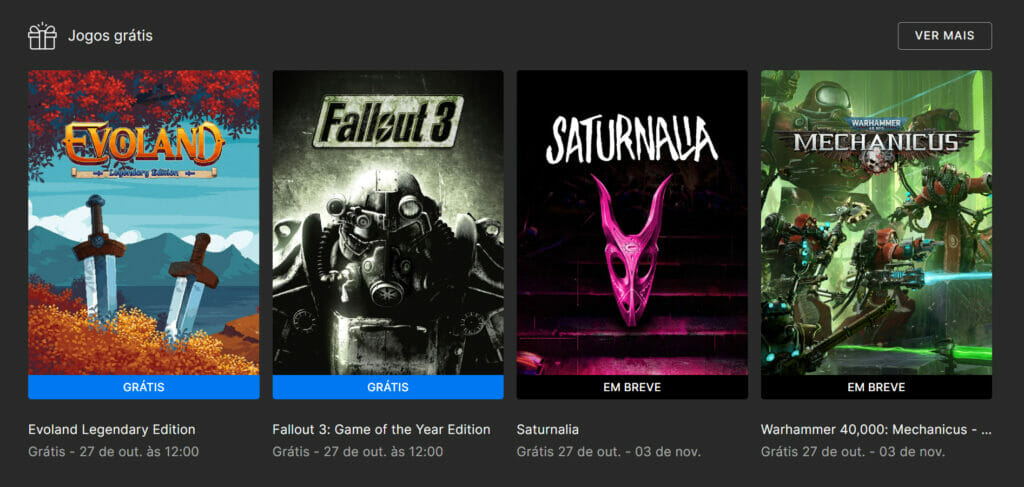Screen dimensions: 1024x487
Task: Click the GRÁTIS banner under Evoland
Action: (x=143, y=387)
